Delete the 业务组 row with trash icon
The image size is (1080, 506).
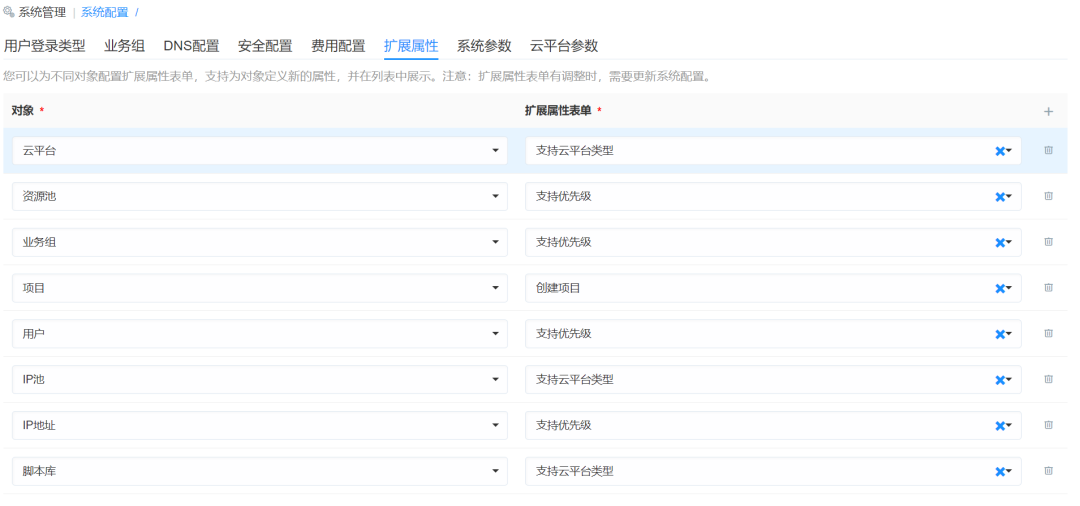coord(1048,242)
